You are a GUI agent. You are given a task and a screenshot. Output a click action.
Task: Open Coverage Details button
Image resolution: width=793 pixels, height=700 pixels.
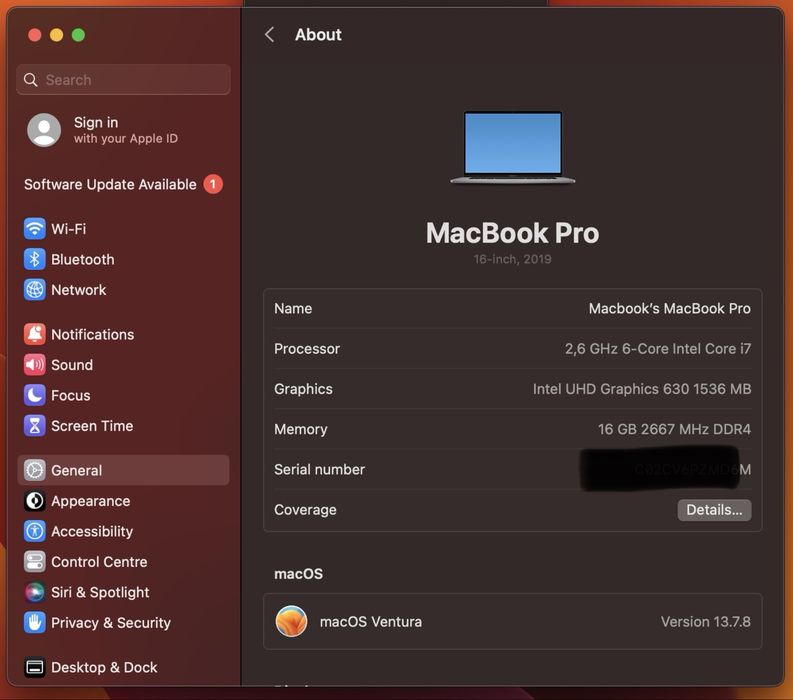tap(714, 510)
